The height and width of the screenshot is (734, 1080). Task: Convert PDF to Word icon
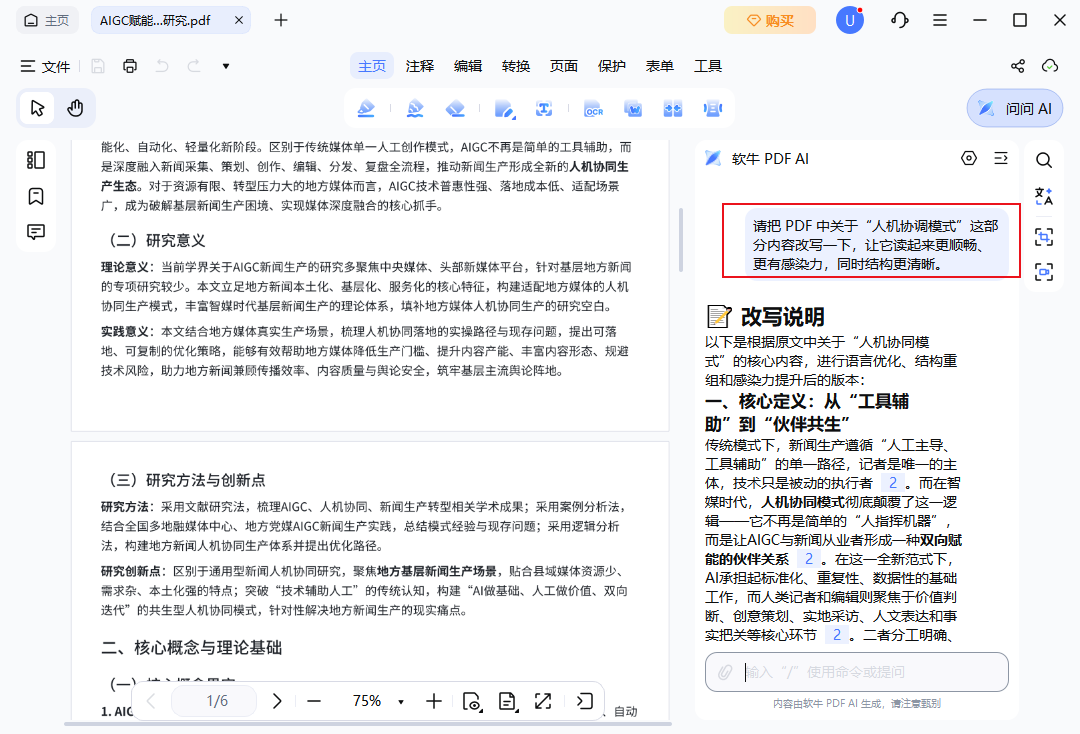tap(632, 108)
